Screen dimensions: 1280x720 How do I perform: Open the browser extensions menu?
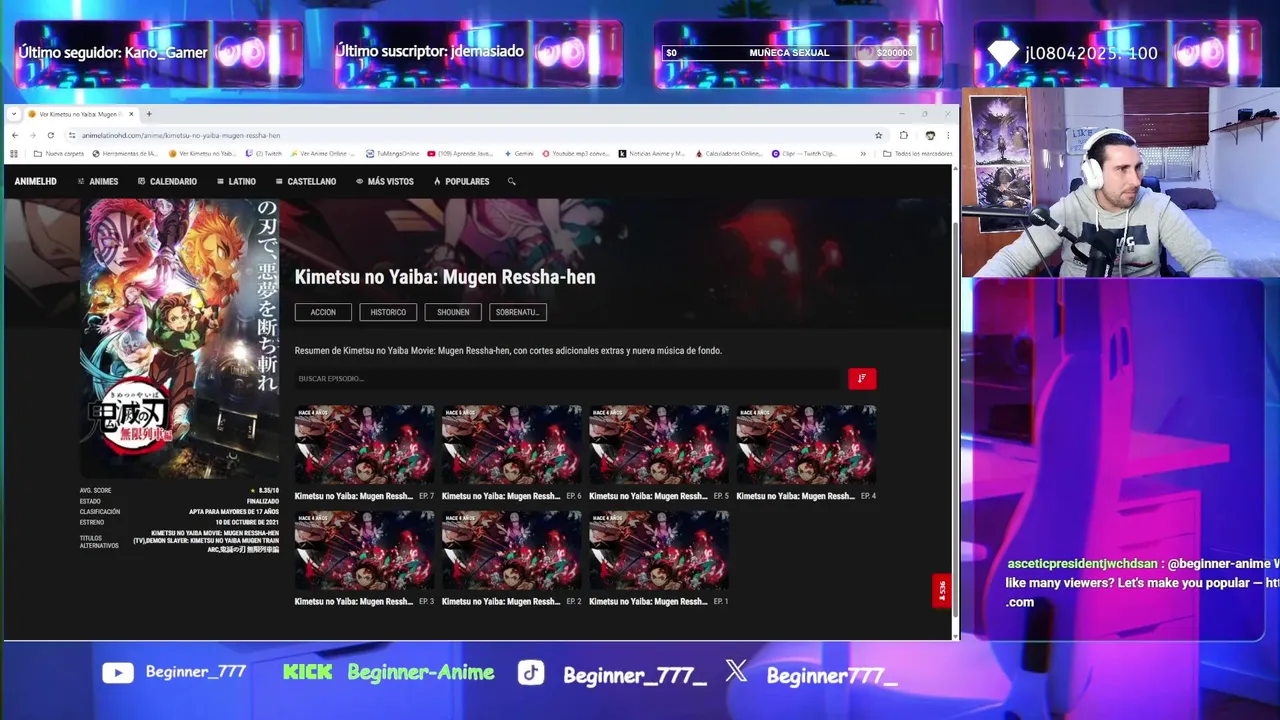point(904,135)
